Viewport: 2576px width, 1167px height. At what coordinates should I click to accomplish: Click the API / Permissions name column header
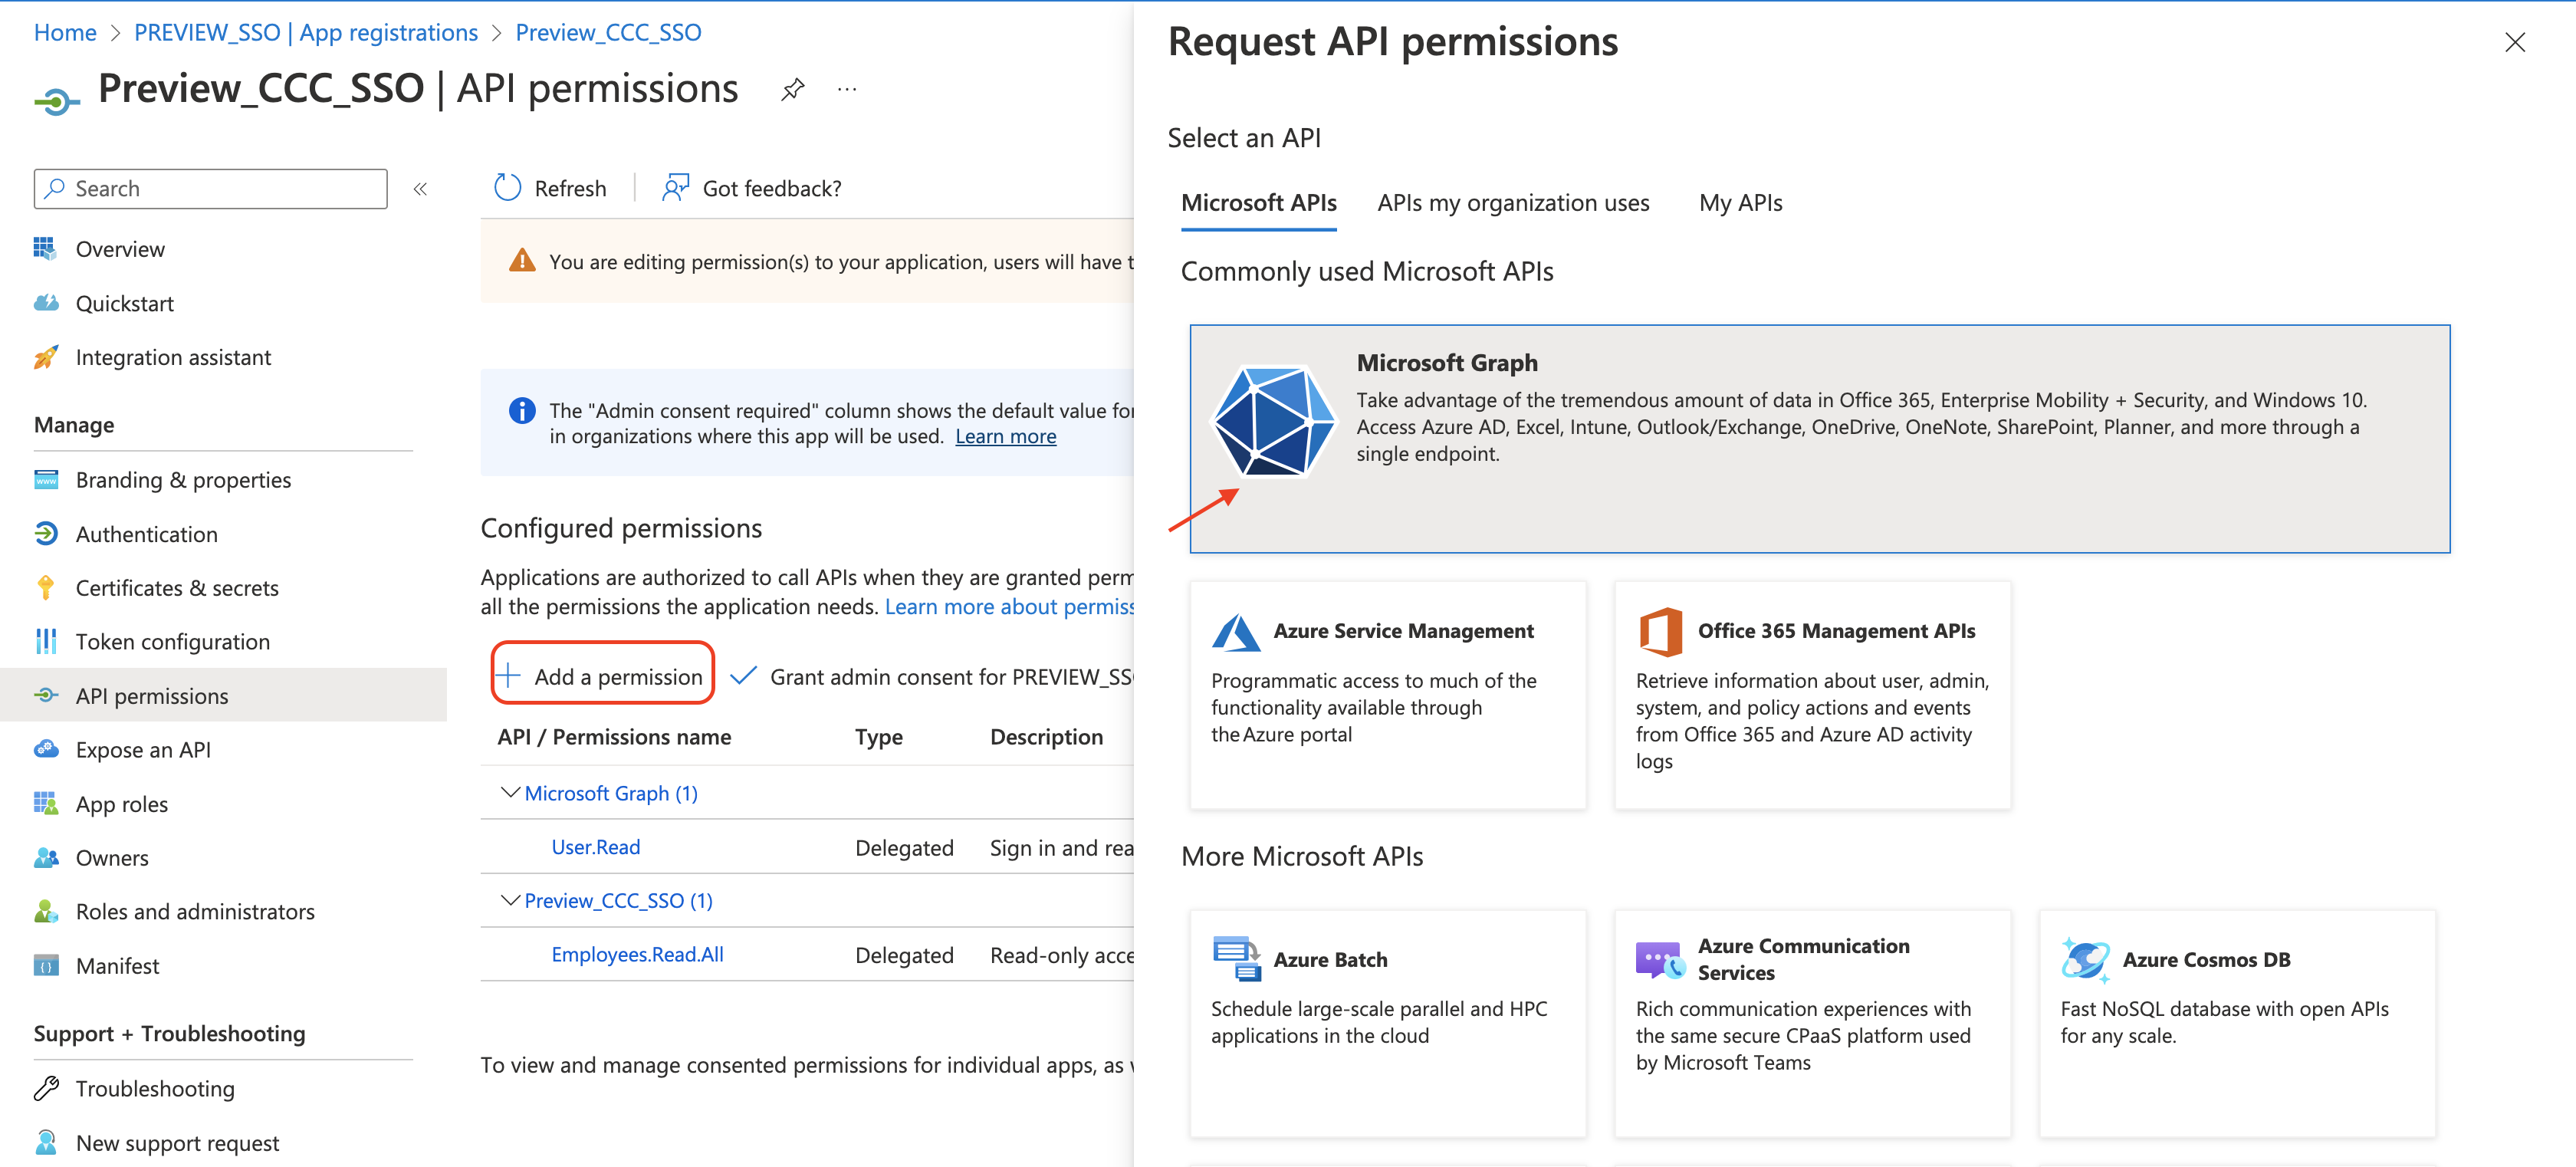click(x=614, y=737)
